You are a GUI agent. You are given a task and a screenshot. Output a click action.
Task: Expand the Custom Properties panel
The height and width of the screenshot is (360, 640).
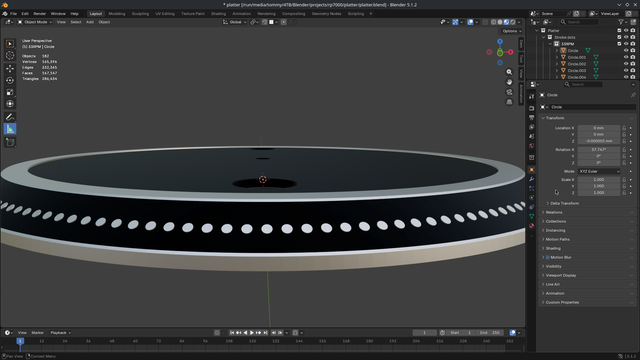pyautogui.click(x=586, y=302)
